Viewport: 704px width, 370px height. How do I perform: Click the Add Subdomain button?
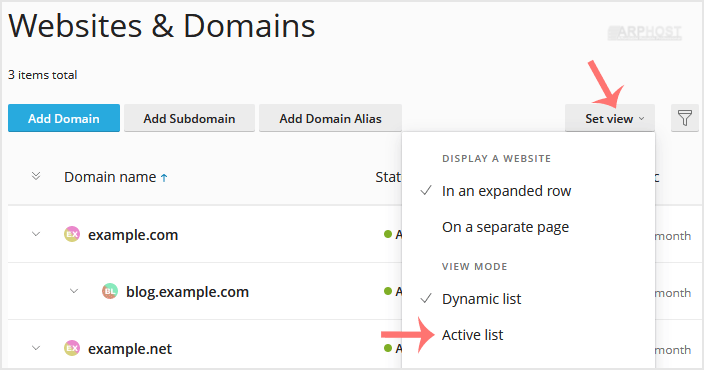click(189, 119)
